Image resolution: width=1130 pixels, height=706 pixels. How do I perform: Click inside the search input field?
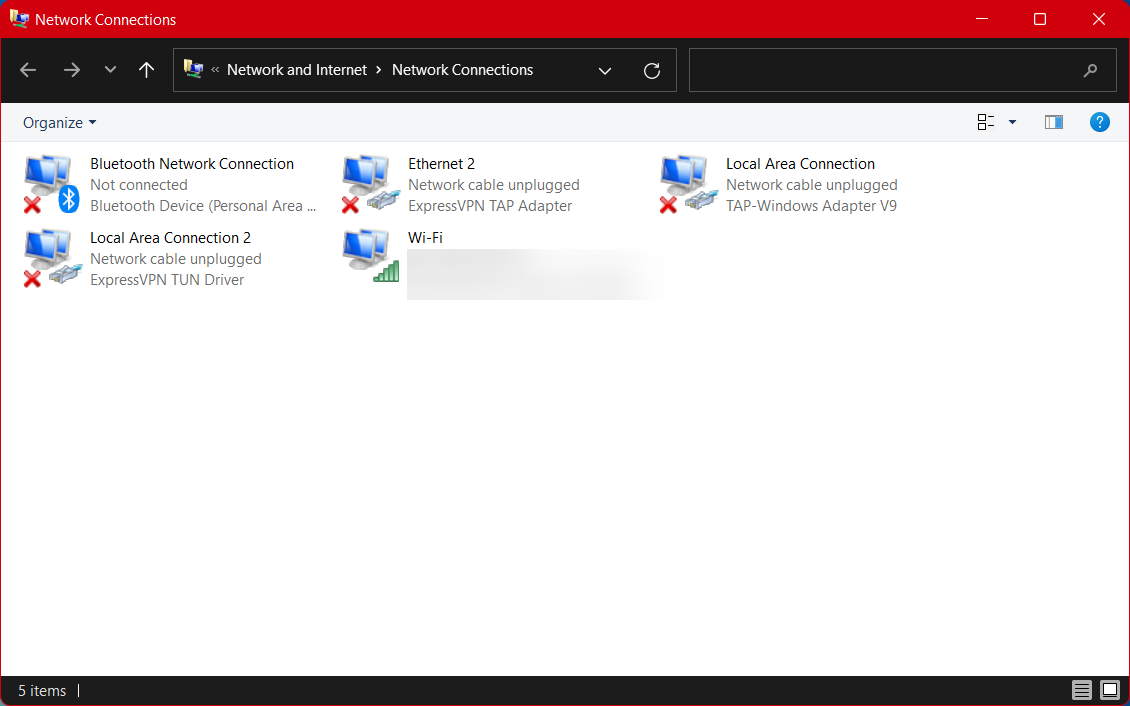880,70
